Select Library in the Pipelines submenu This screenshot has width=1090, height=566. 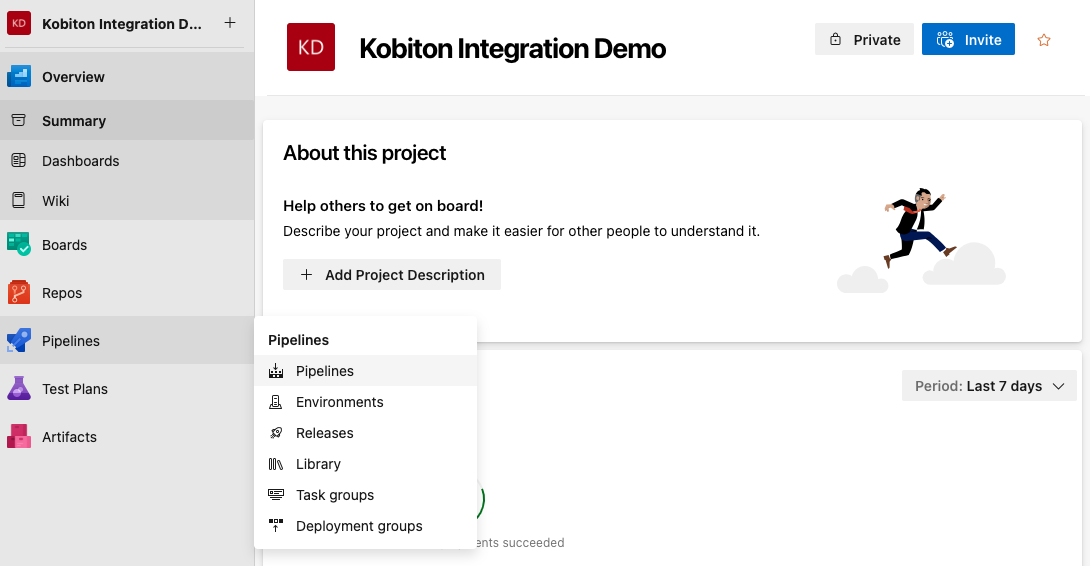tap(318, 464)
